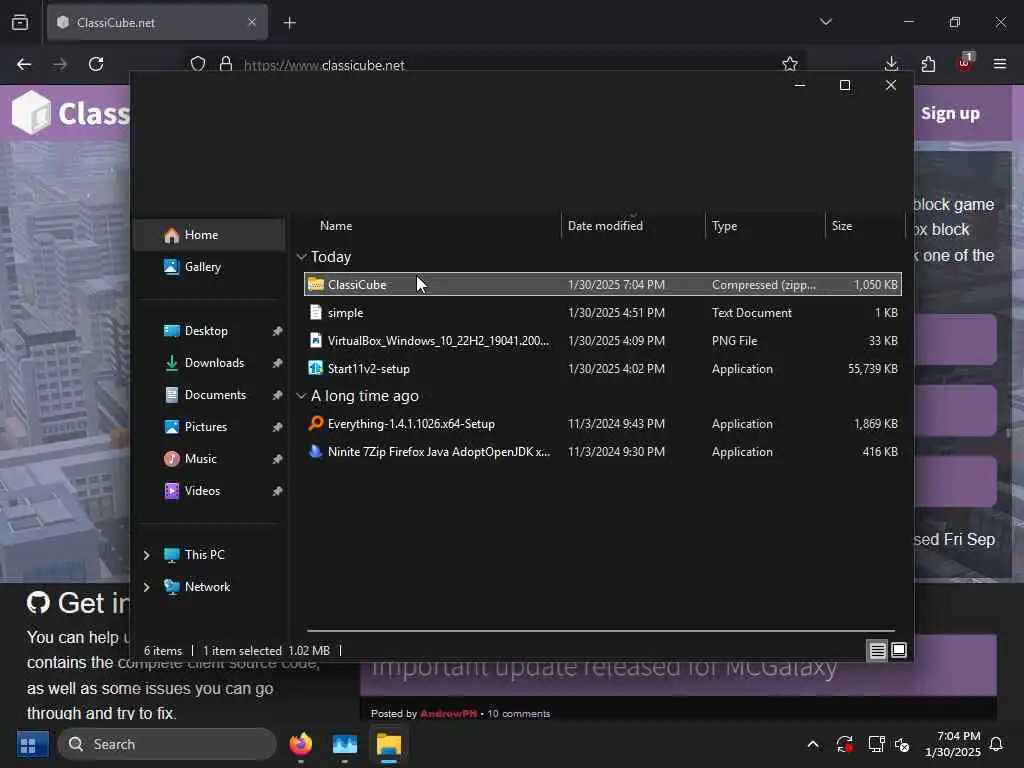Show hidden system tray icons
This screenshot has height=768, width=1024.
pos(813,744)
